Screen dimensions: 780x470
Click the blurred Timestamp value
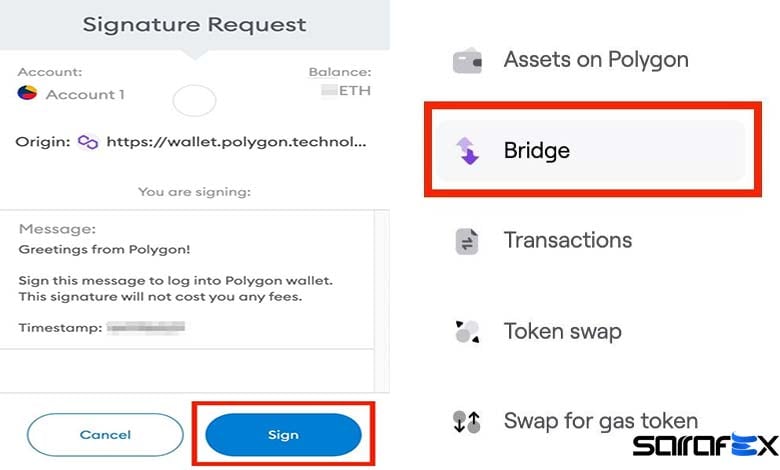[x=146, y=327]
